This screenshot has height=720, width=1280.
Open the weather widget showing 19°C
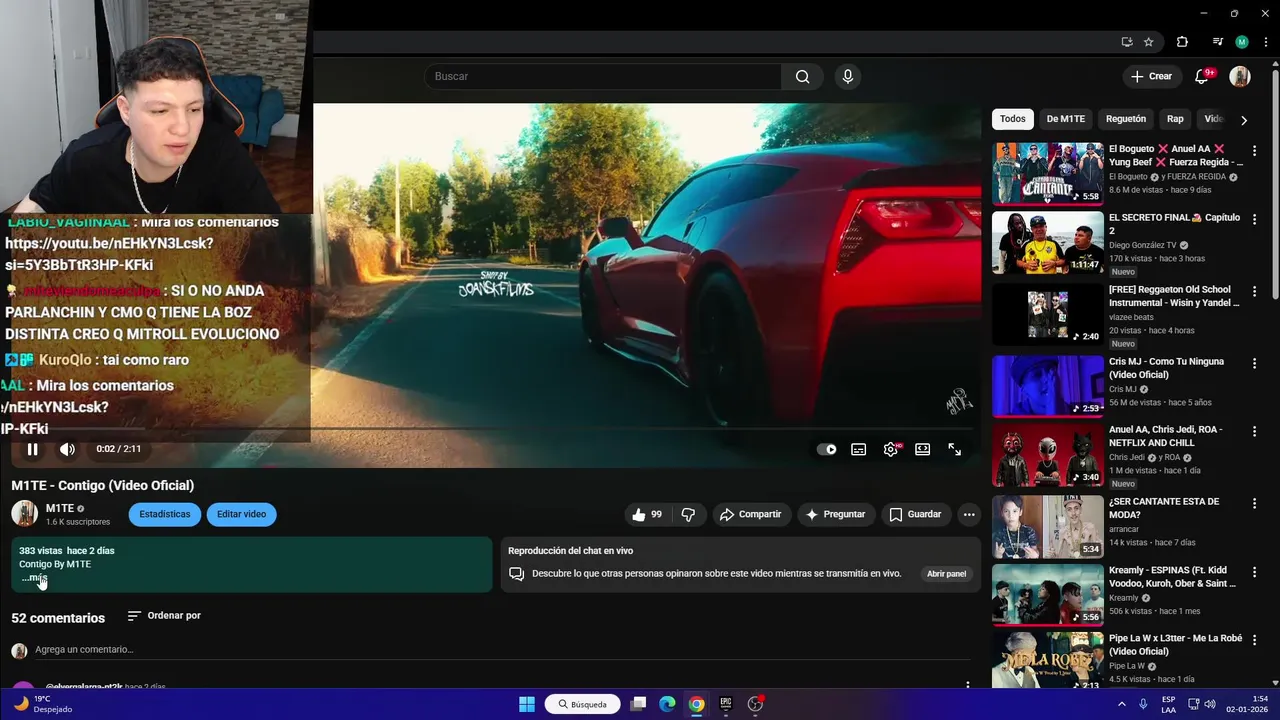(42, 704)
